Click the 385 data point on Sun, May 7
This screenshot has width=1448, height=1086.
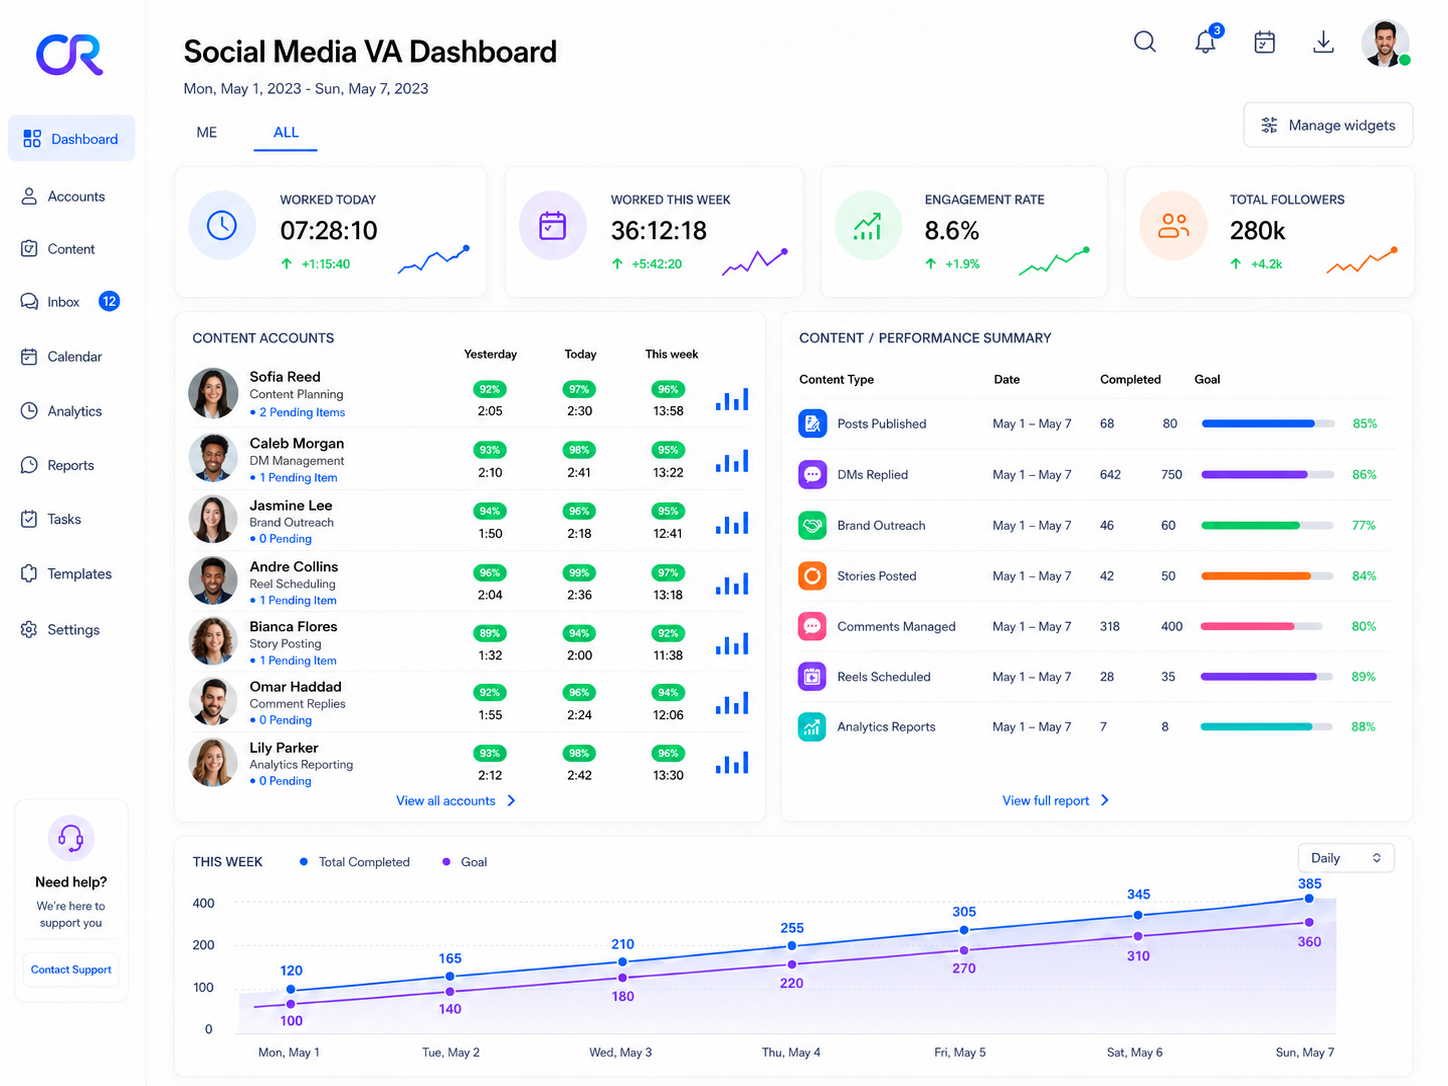pos(1309,898)
